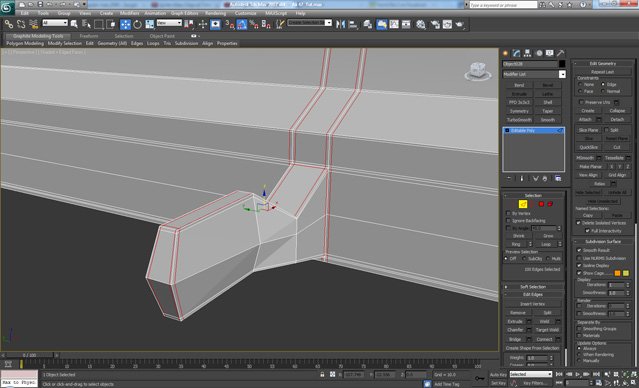Image resolution: width=639 pixels, height=388 pixels.
Task: Select the Link tool in main toolbar
Action: [9, 24]
